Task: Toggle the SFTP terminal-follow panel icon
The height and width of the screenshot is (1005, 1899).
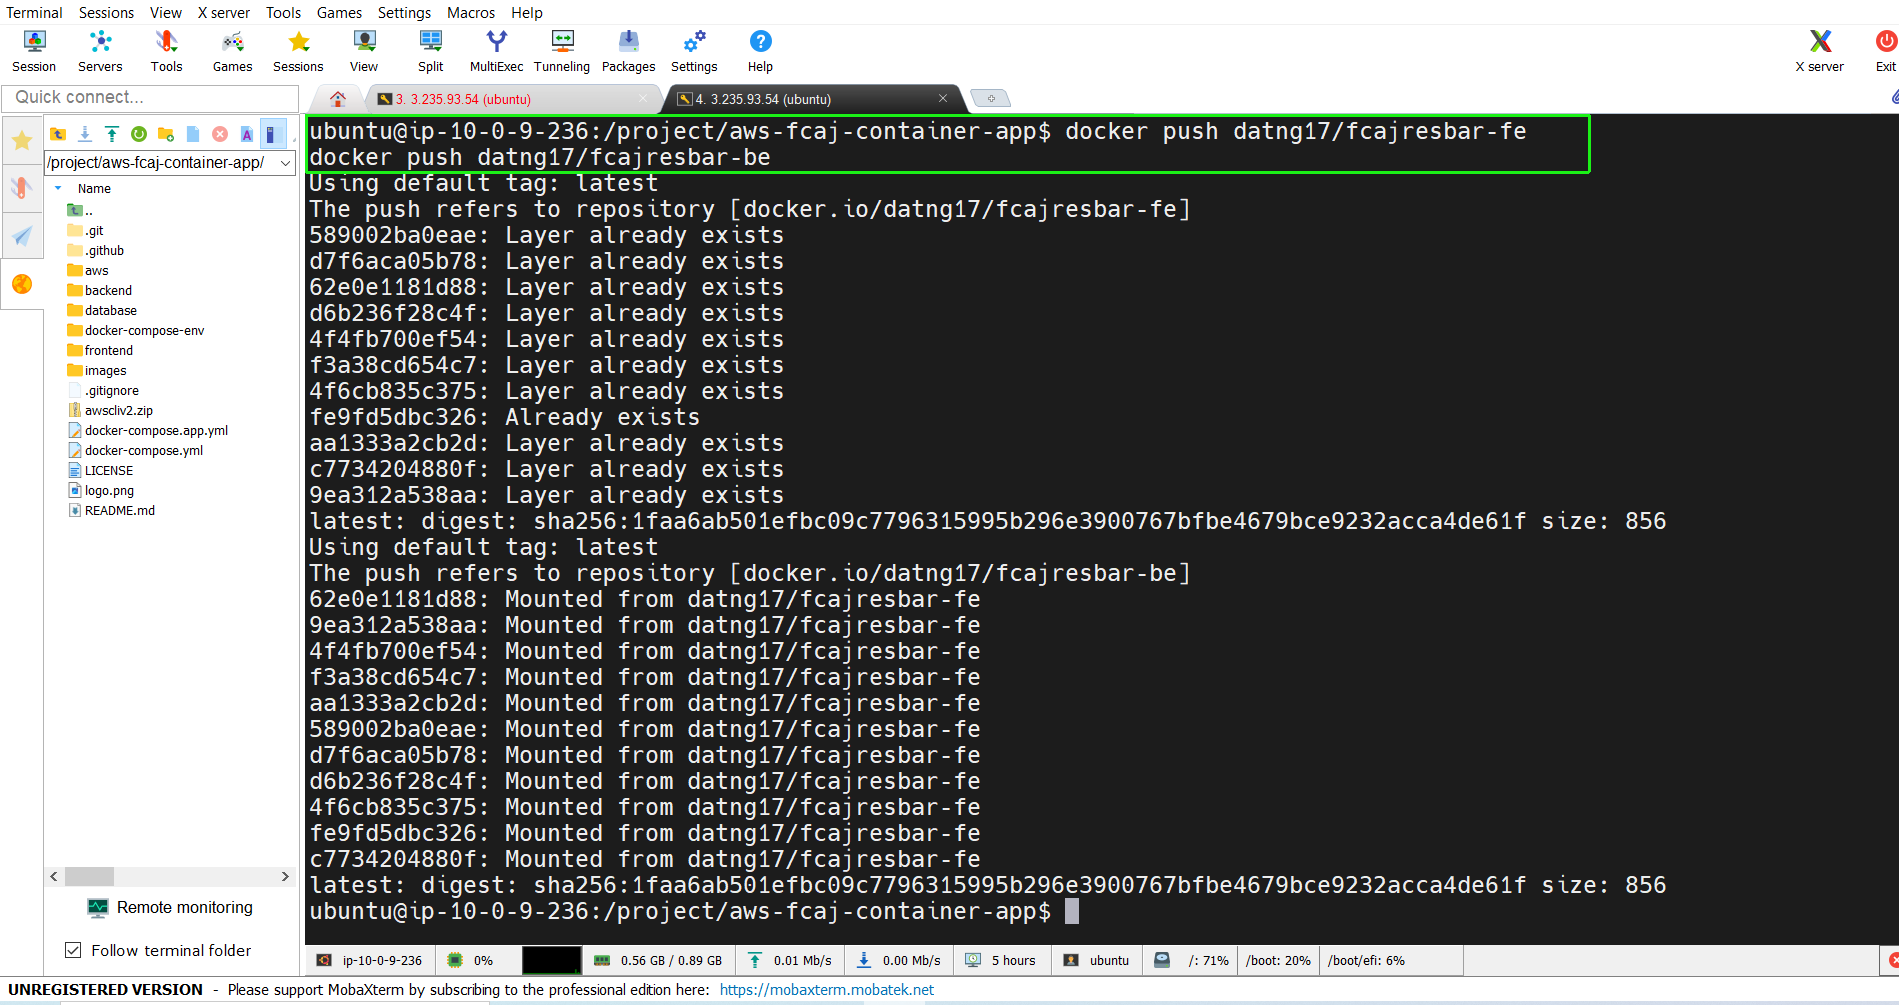Action: tap(272, 134)
